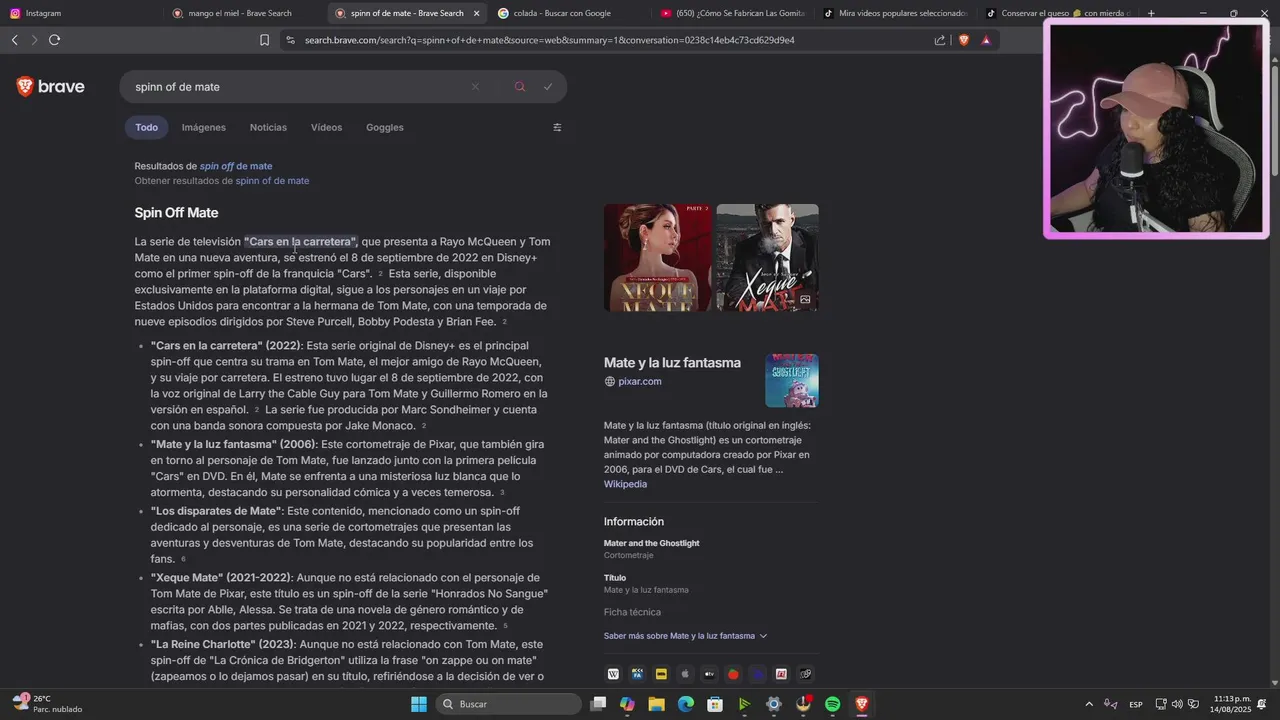Click the checkmark icon in the search box
Screen dimensions: 1280x720
[548, 87]
